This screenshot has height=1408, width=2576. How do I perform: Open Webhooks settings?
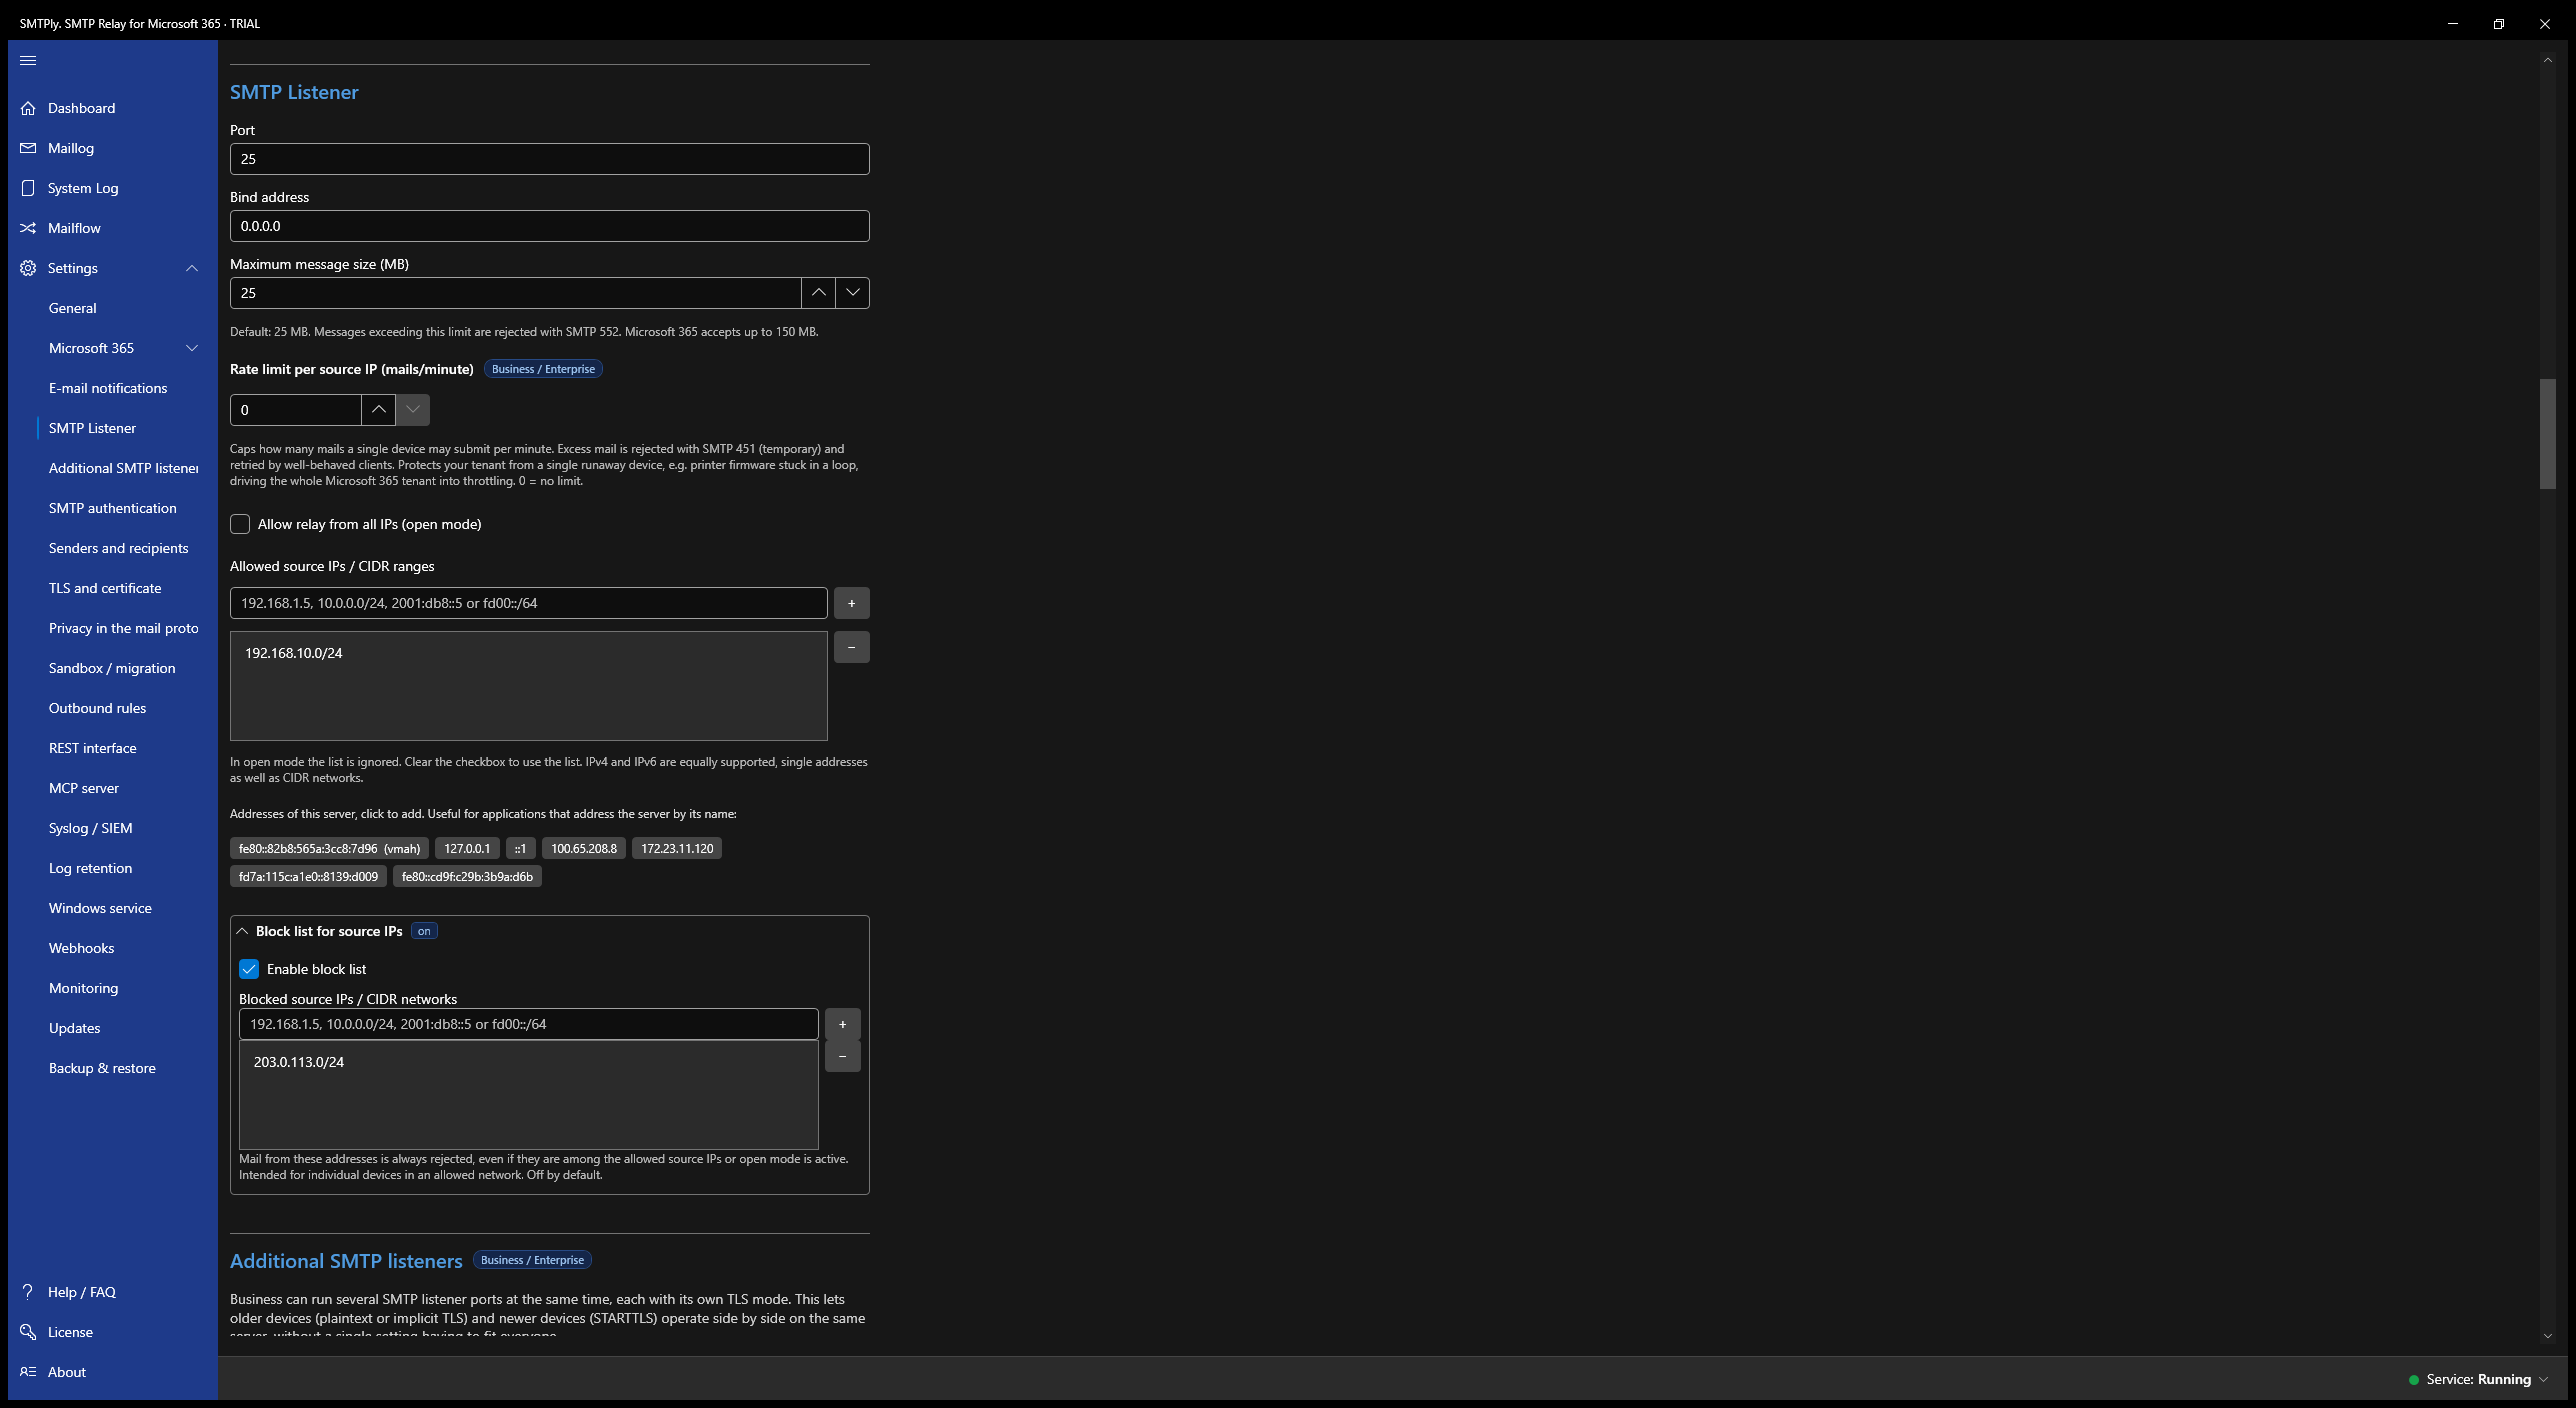(81, 948)
